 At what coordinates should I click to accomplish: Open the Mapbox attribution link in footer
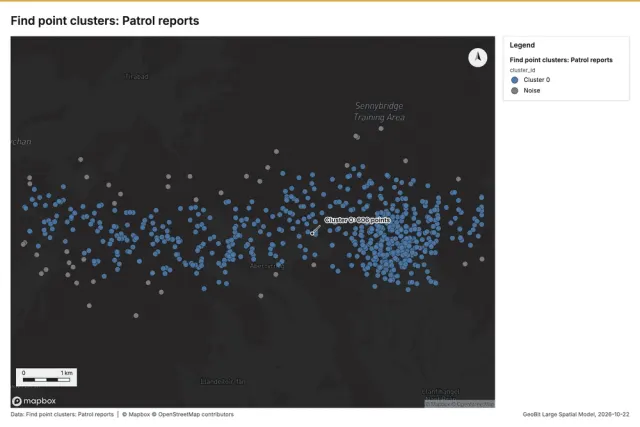point(136,414)
